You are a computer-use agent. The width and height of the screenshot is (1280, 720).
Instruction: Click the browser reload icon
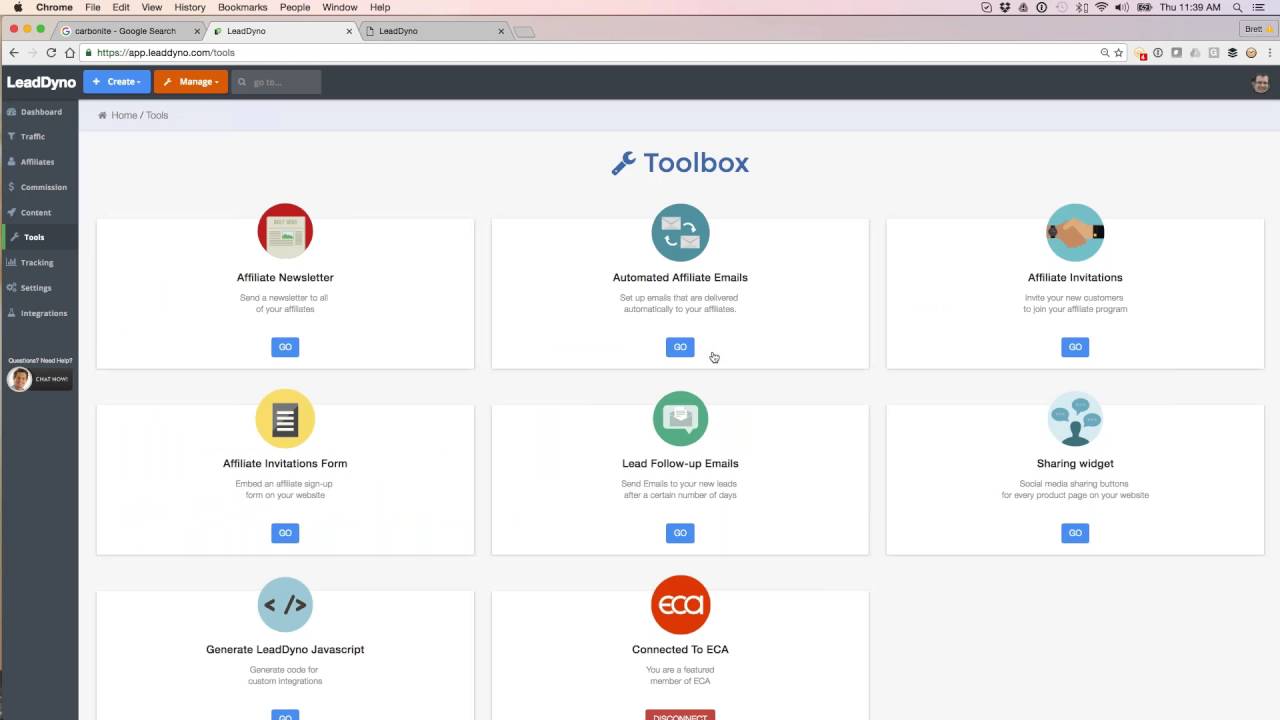tap(51, 52)
